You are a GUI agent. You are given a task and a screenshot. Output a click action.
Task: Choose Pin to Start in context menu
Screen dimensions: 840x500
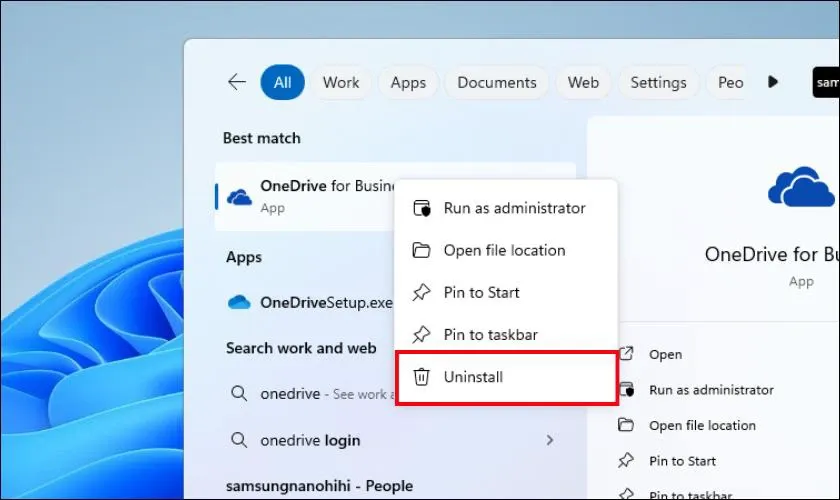(506, 292)
